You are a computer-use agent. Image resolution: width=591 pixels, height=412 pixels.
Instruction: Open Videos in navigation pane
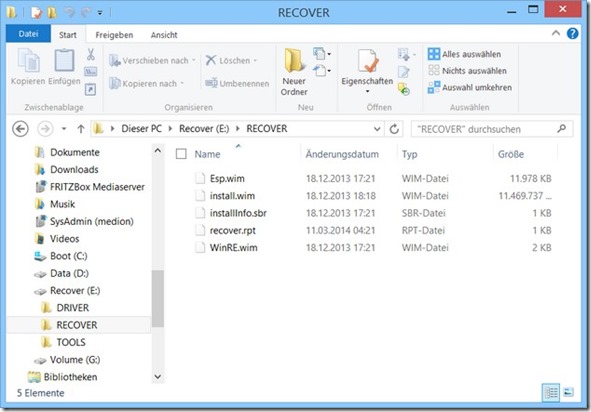point(64,239)
